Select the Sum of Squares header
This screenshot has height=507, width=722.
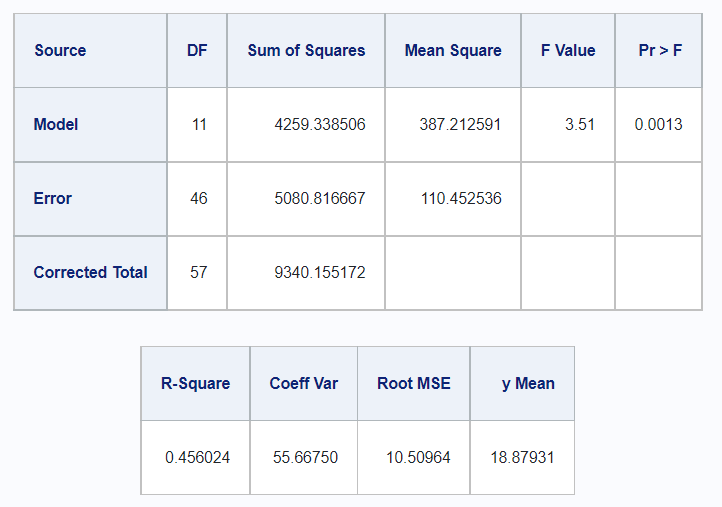[306, 51]
